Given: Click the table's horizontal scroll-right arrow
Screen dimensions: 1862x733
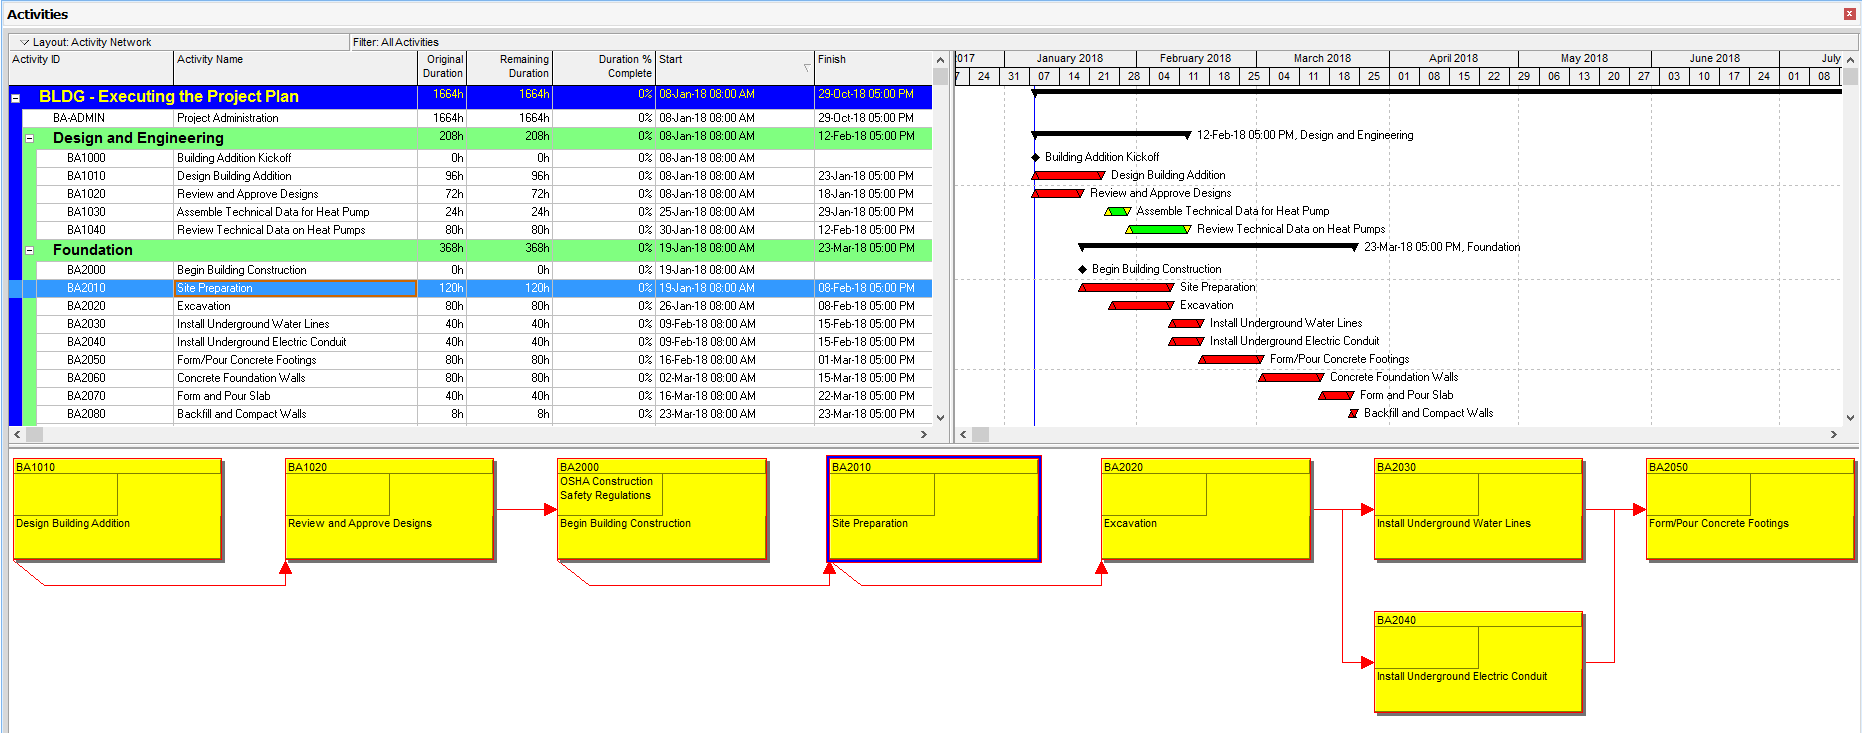Looking at the screenshot, I should point(923,434).
